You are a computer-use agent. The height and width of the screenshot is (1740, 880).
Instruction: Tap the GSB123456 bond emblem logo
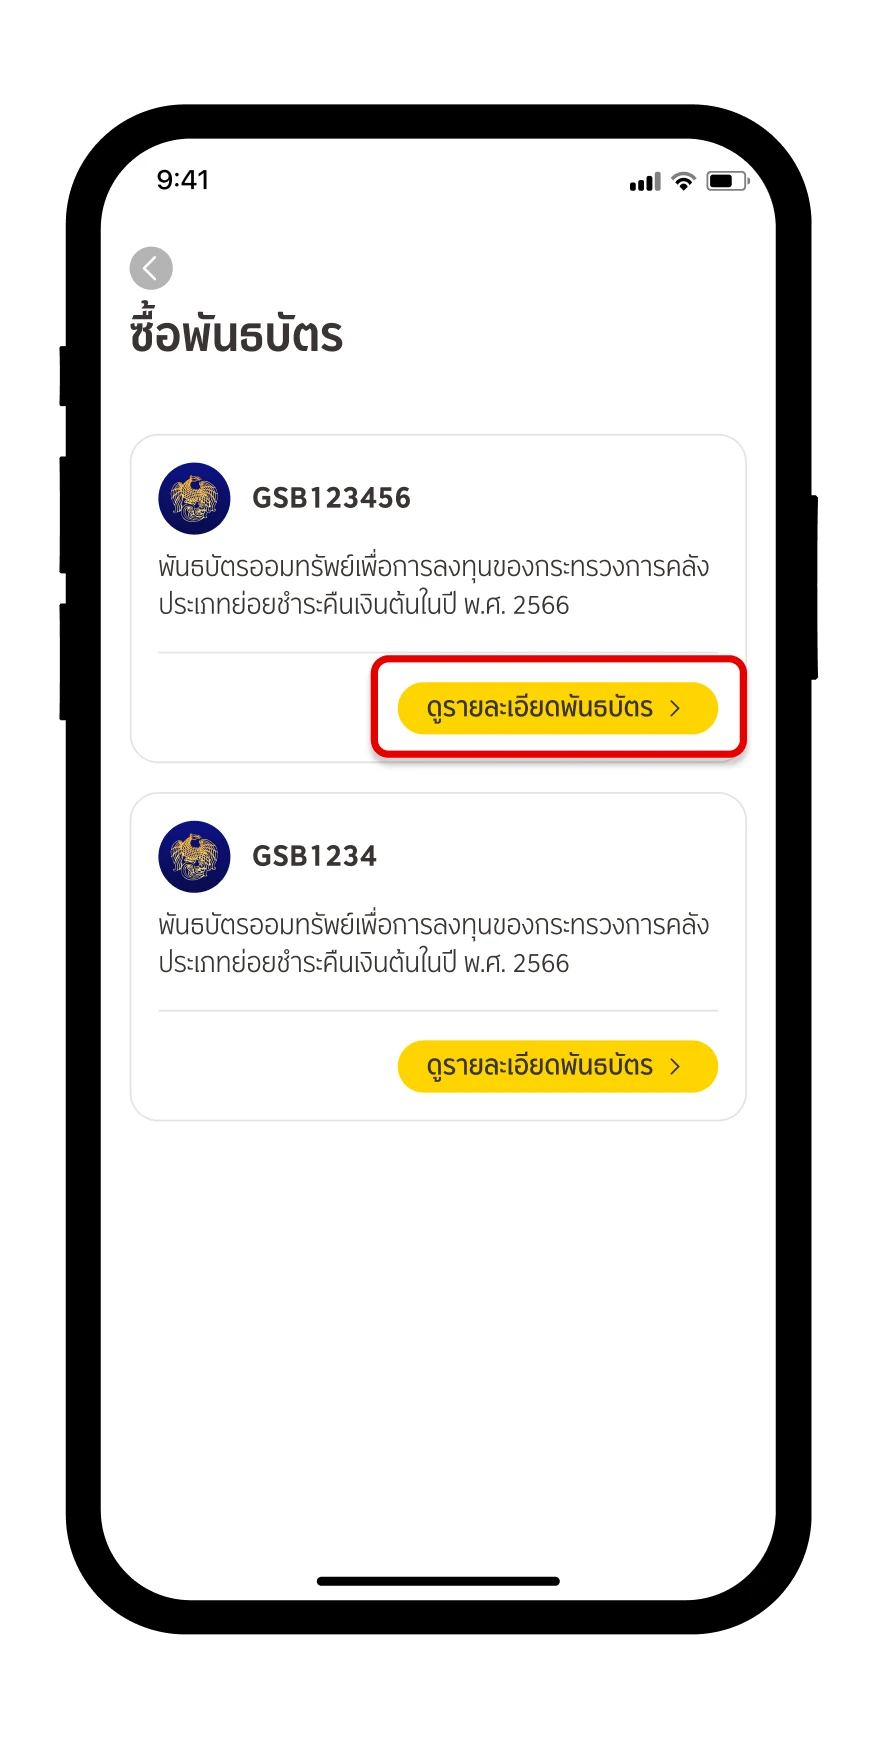[194, 498]
